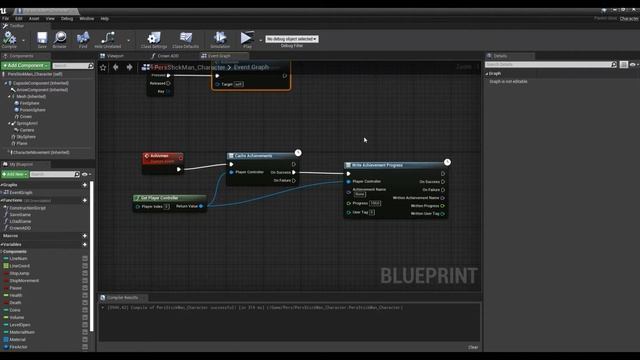The height and width of the screenshot is (360, 640).
Task: Open the Asset menu
Action: pyautogui.click(x=34, y=18)
